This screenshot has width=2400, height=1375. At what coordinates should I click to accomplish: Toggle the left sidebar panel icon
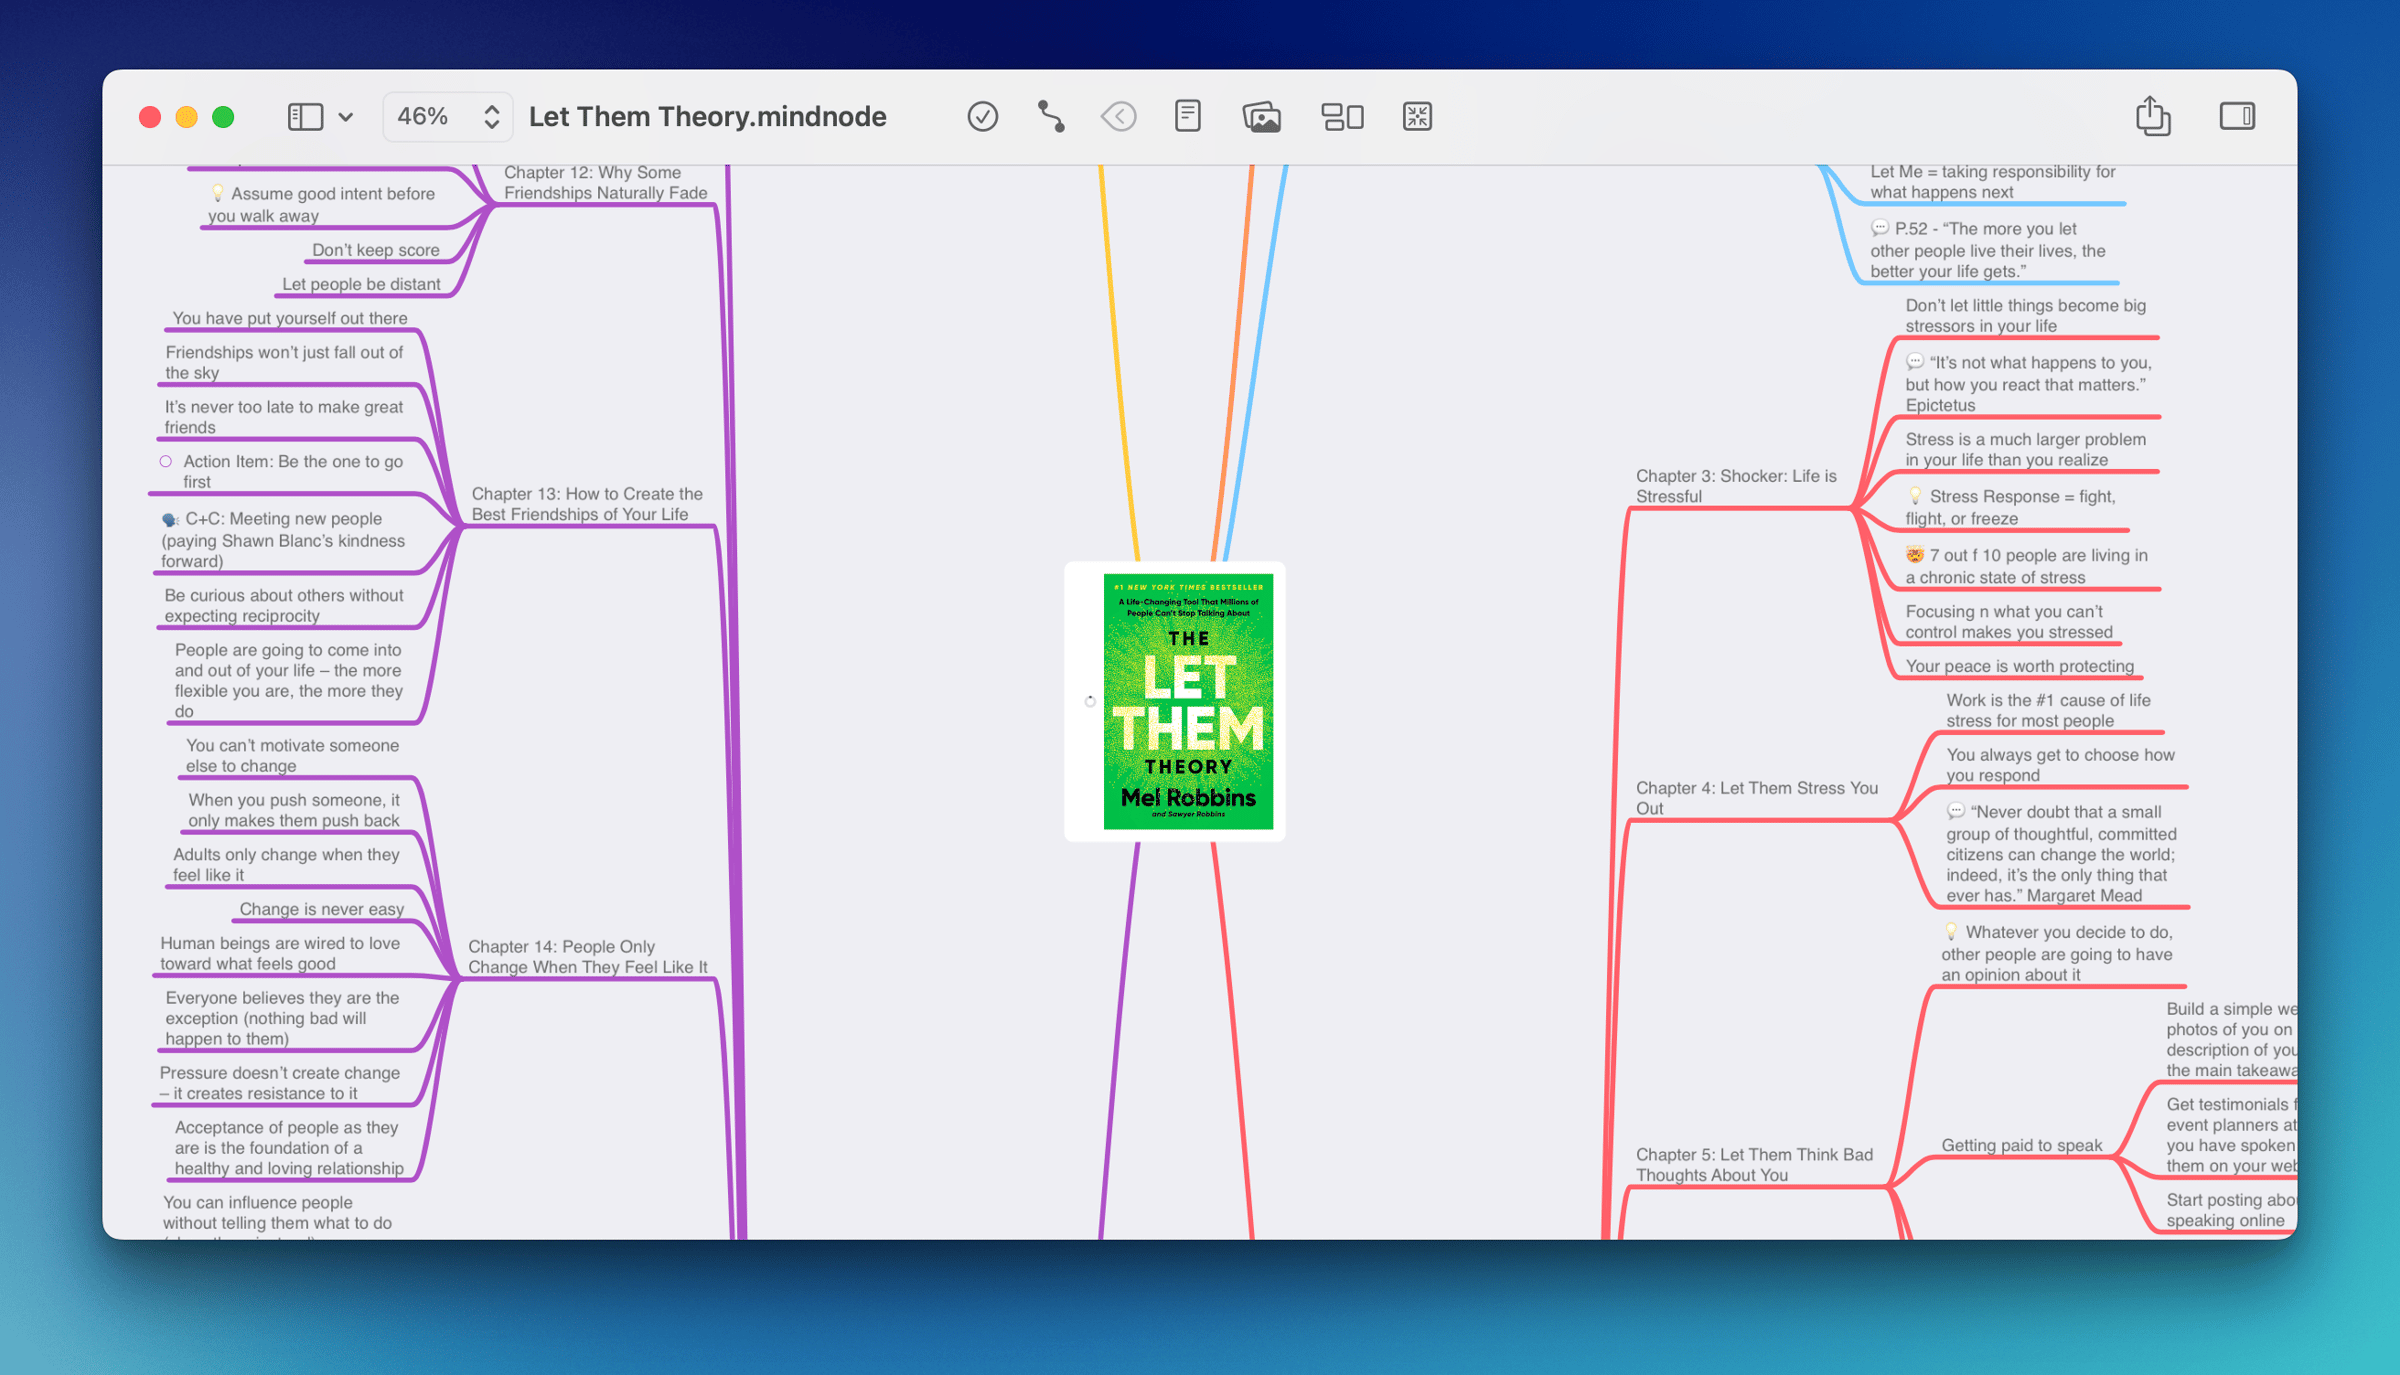[x=305, y=117]
